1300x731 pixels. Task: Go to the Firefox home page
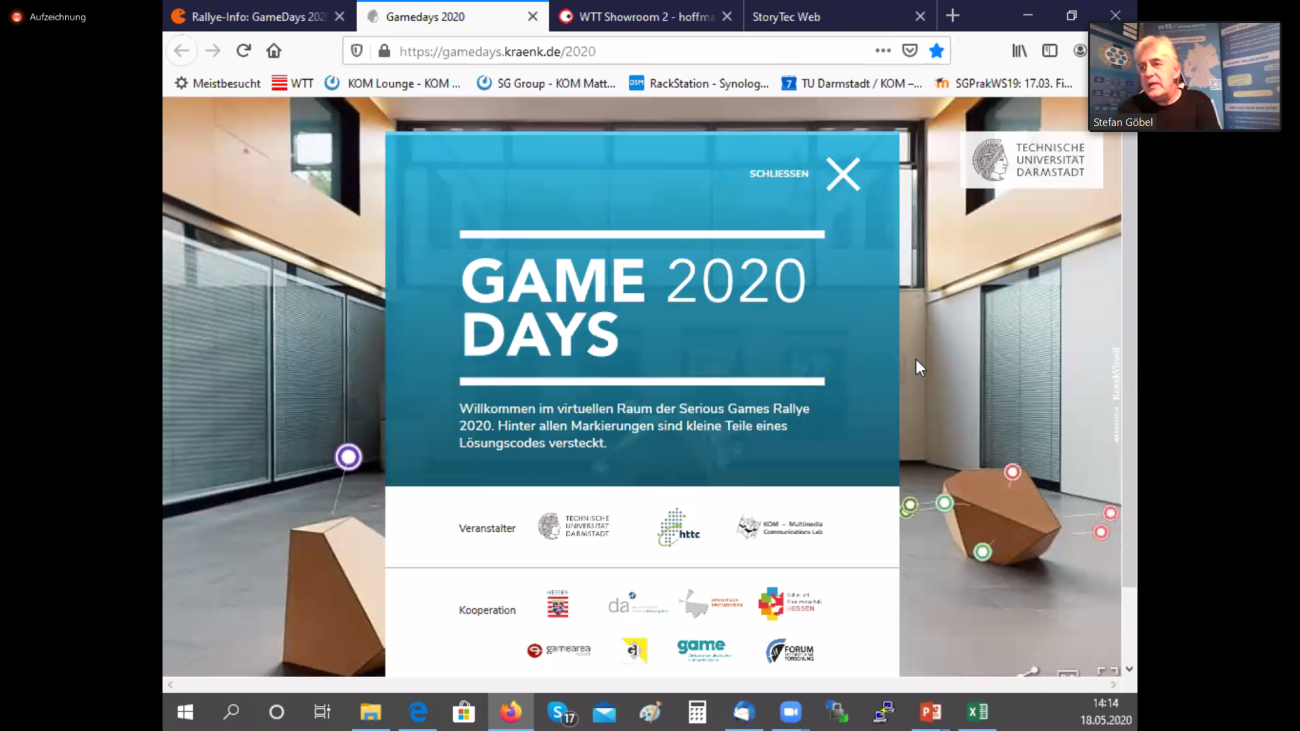click(274, 50)
